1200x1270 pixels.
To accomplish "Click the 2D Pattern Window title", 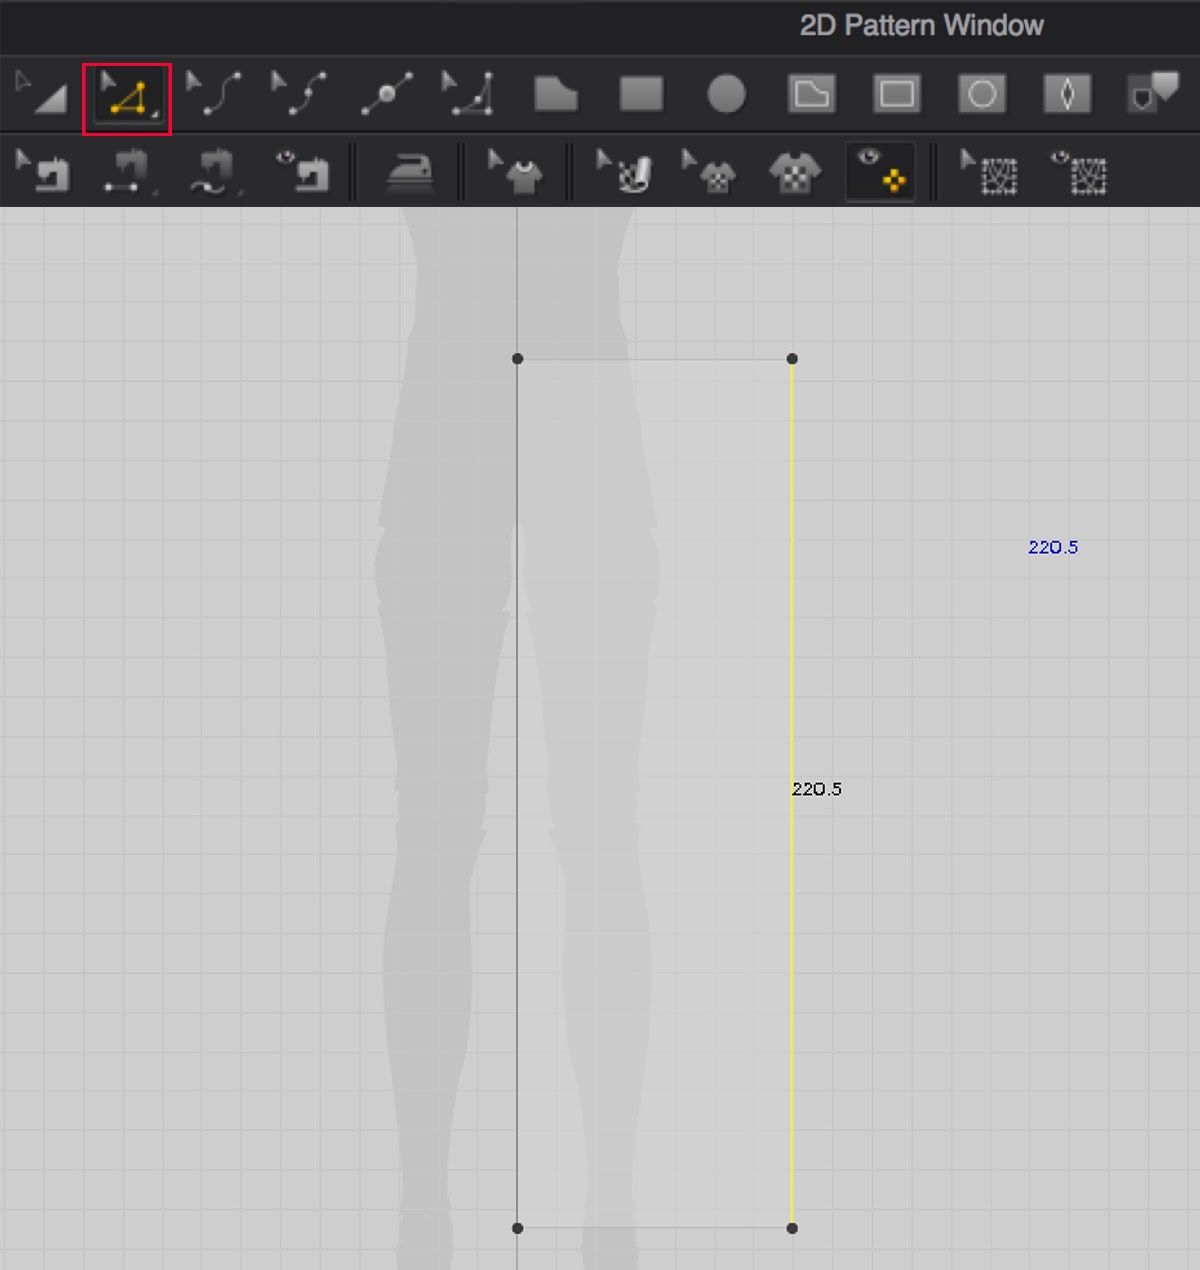I will (921, 26).
